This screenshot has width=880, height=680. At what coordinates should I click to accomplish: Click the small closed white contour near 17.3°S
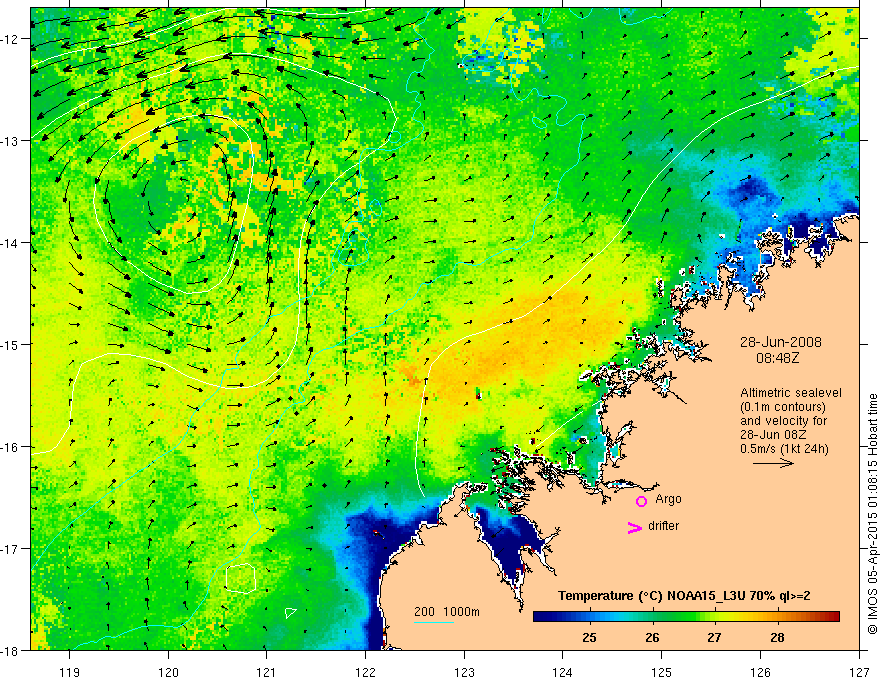(x=241, y=578)
